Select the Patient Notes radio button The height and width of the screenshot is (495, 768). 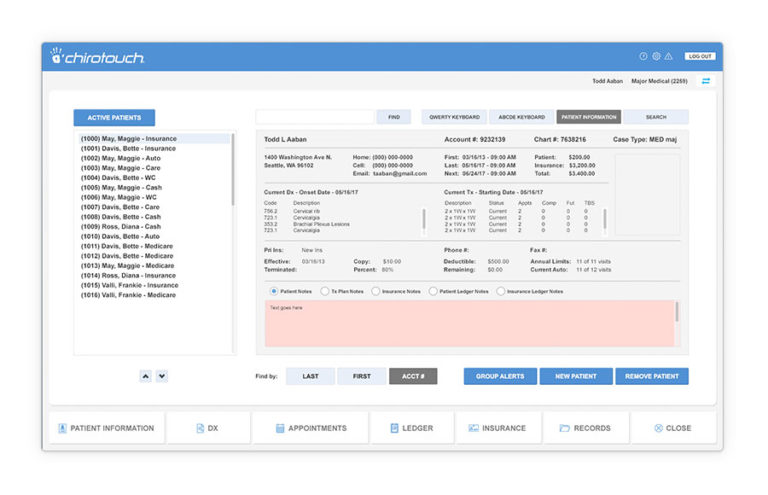pyautogui.click(x=274, y=291)
